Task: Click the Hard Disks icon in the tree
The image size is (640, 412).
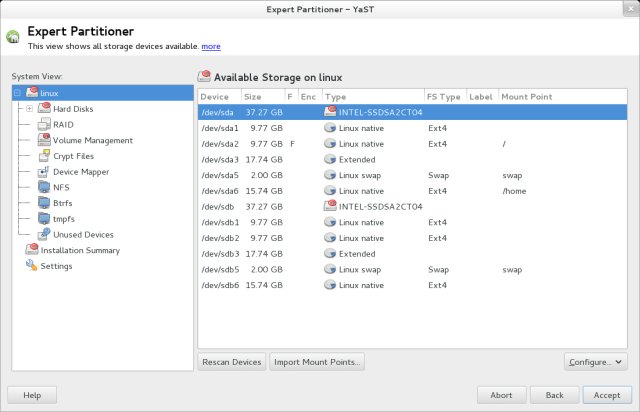Action: click(x=44, y=108)
